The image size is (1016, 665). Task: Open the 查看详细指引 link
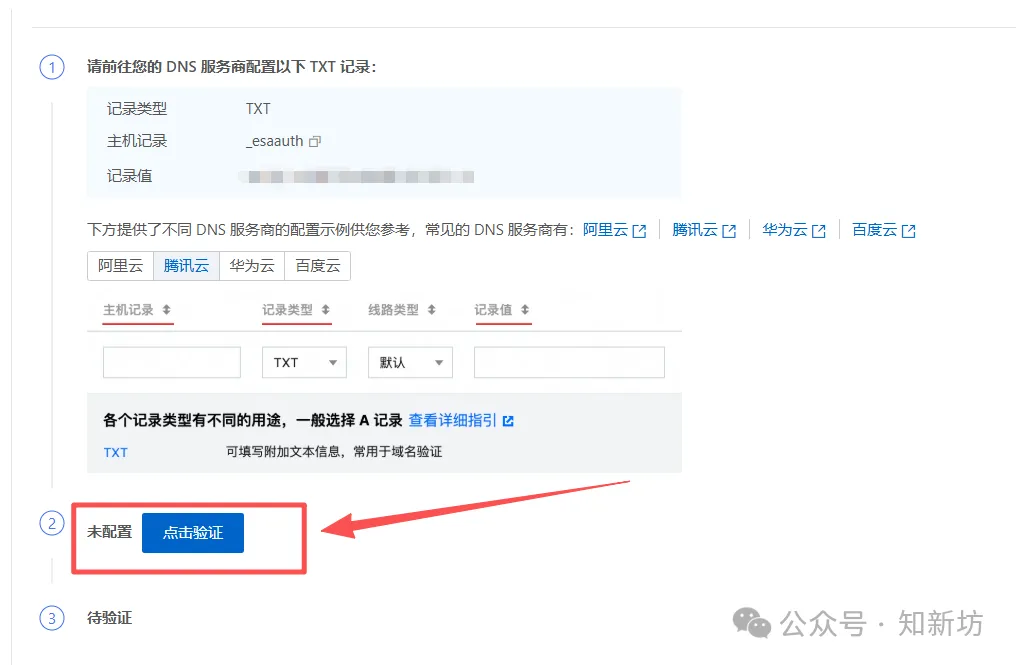[452, 420]
